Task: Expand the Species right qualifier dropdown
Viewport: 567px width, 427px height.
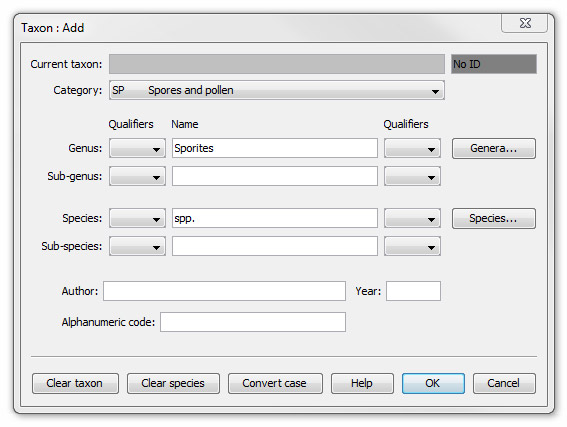Action: point(412,218)
